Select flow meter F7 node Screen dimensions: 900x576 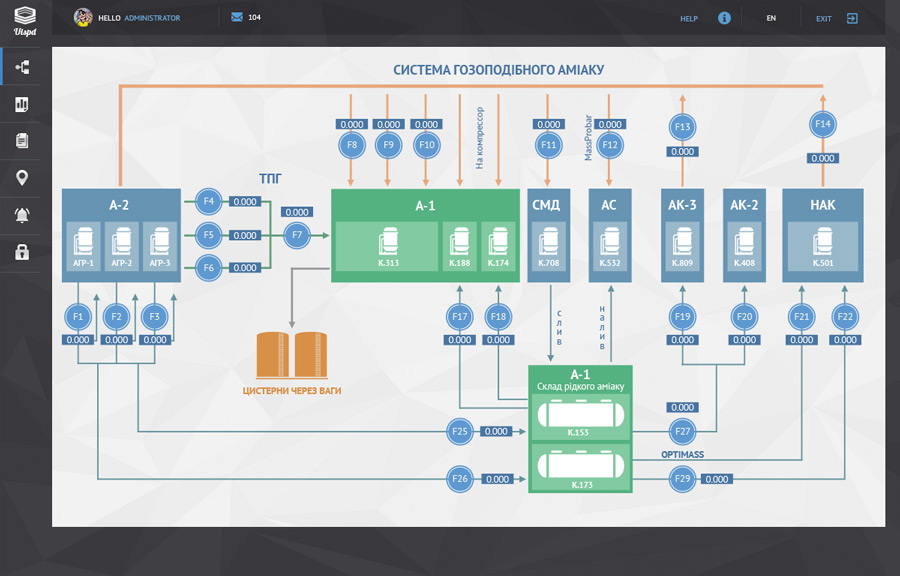point(296,236)
